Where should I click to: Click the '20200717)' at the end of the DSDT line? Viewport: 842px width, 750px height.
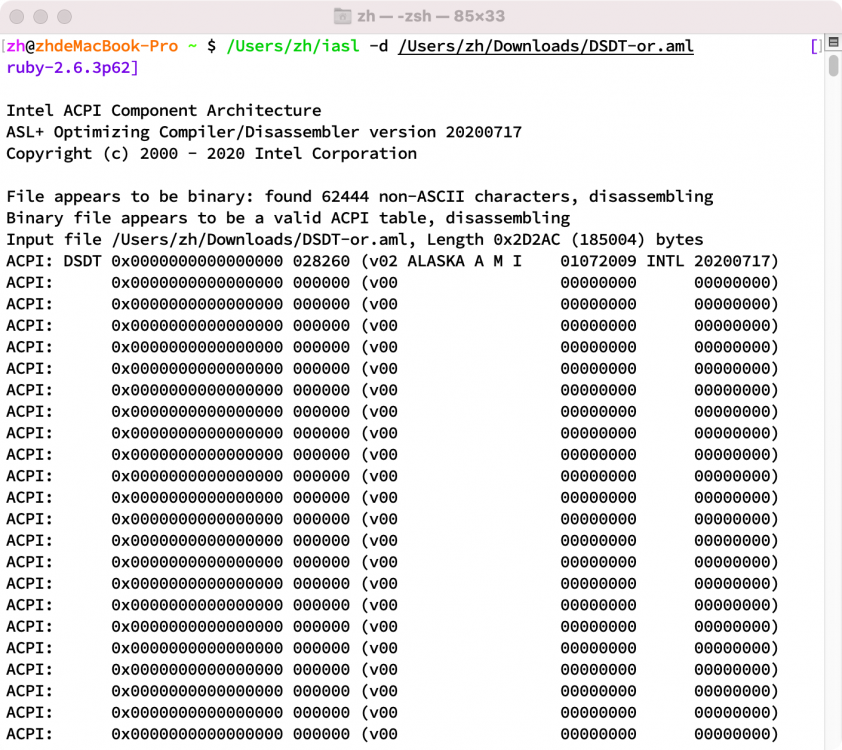click(736, 261)
